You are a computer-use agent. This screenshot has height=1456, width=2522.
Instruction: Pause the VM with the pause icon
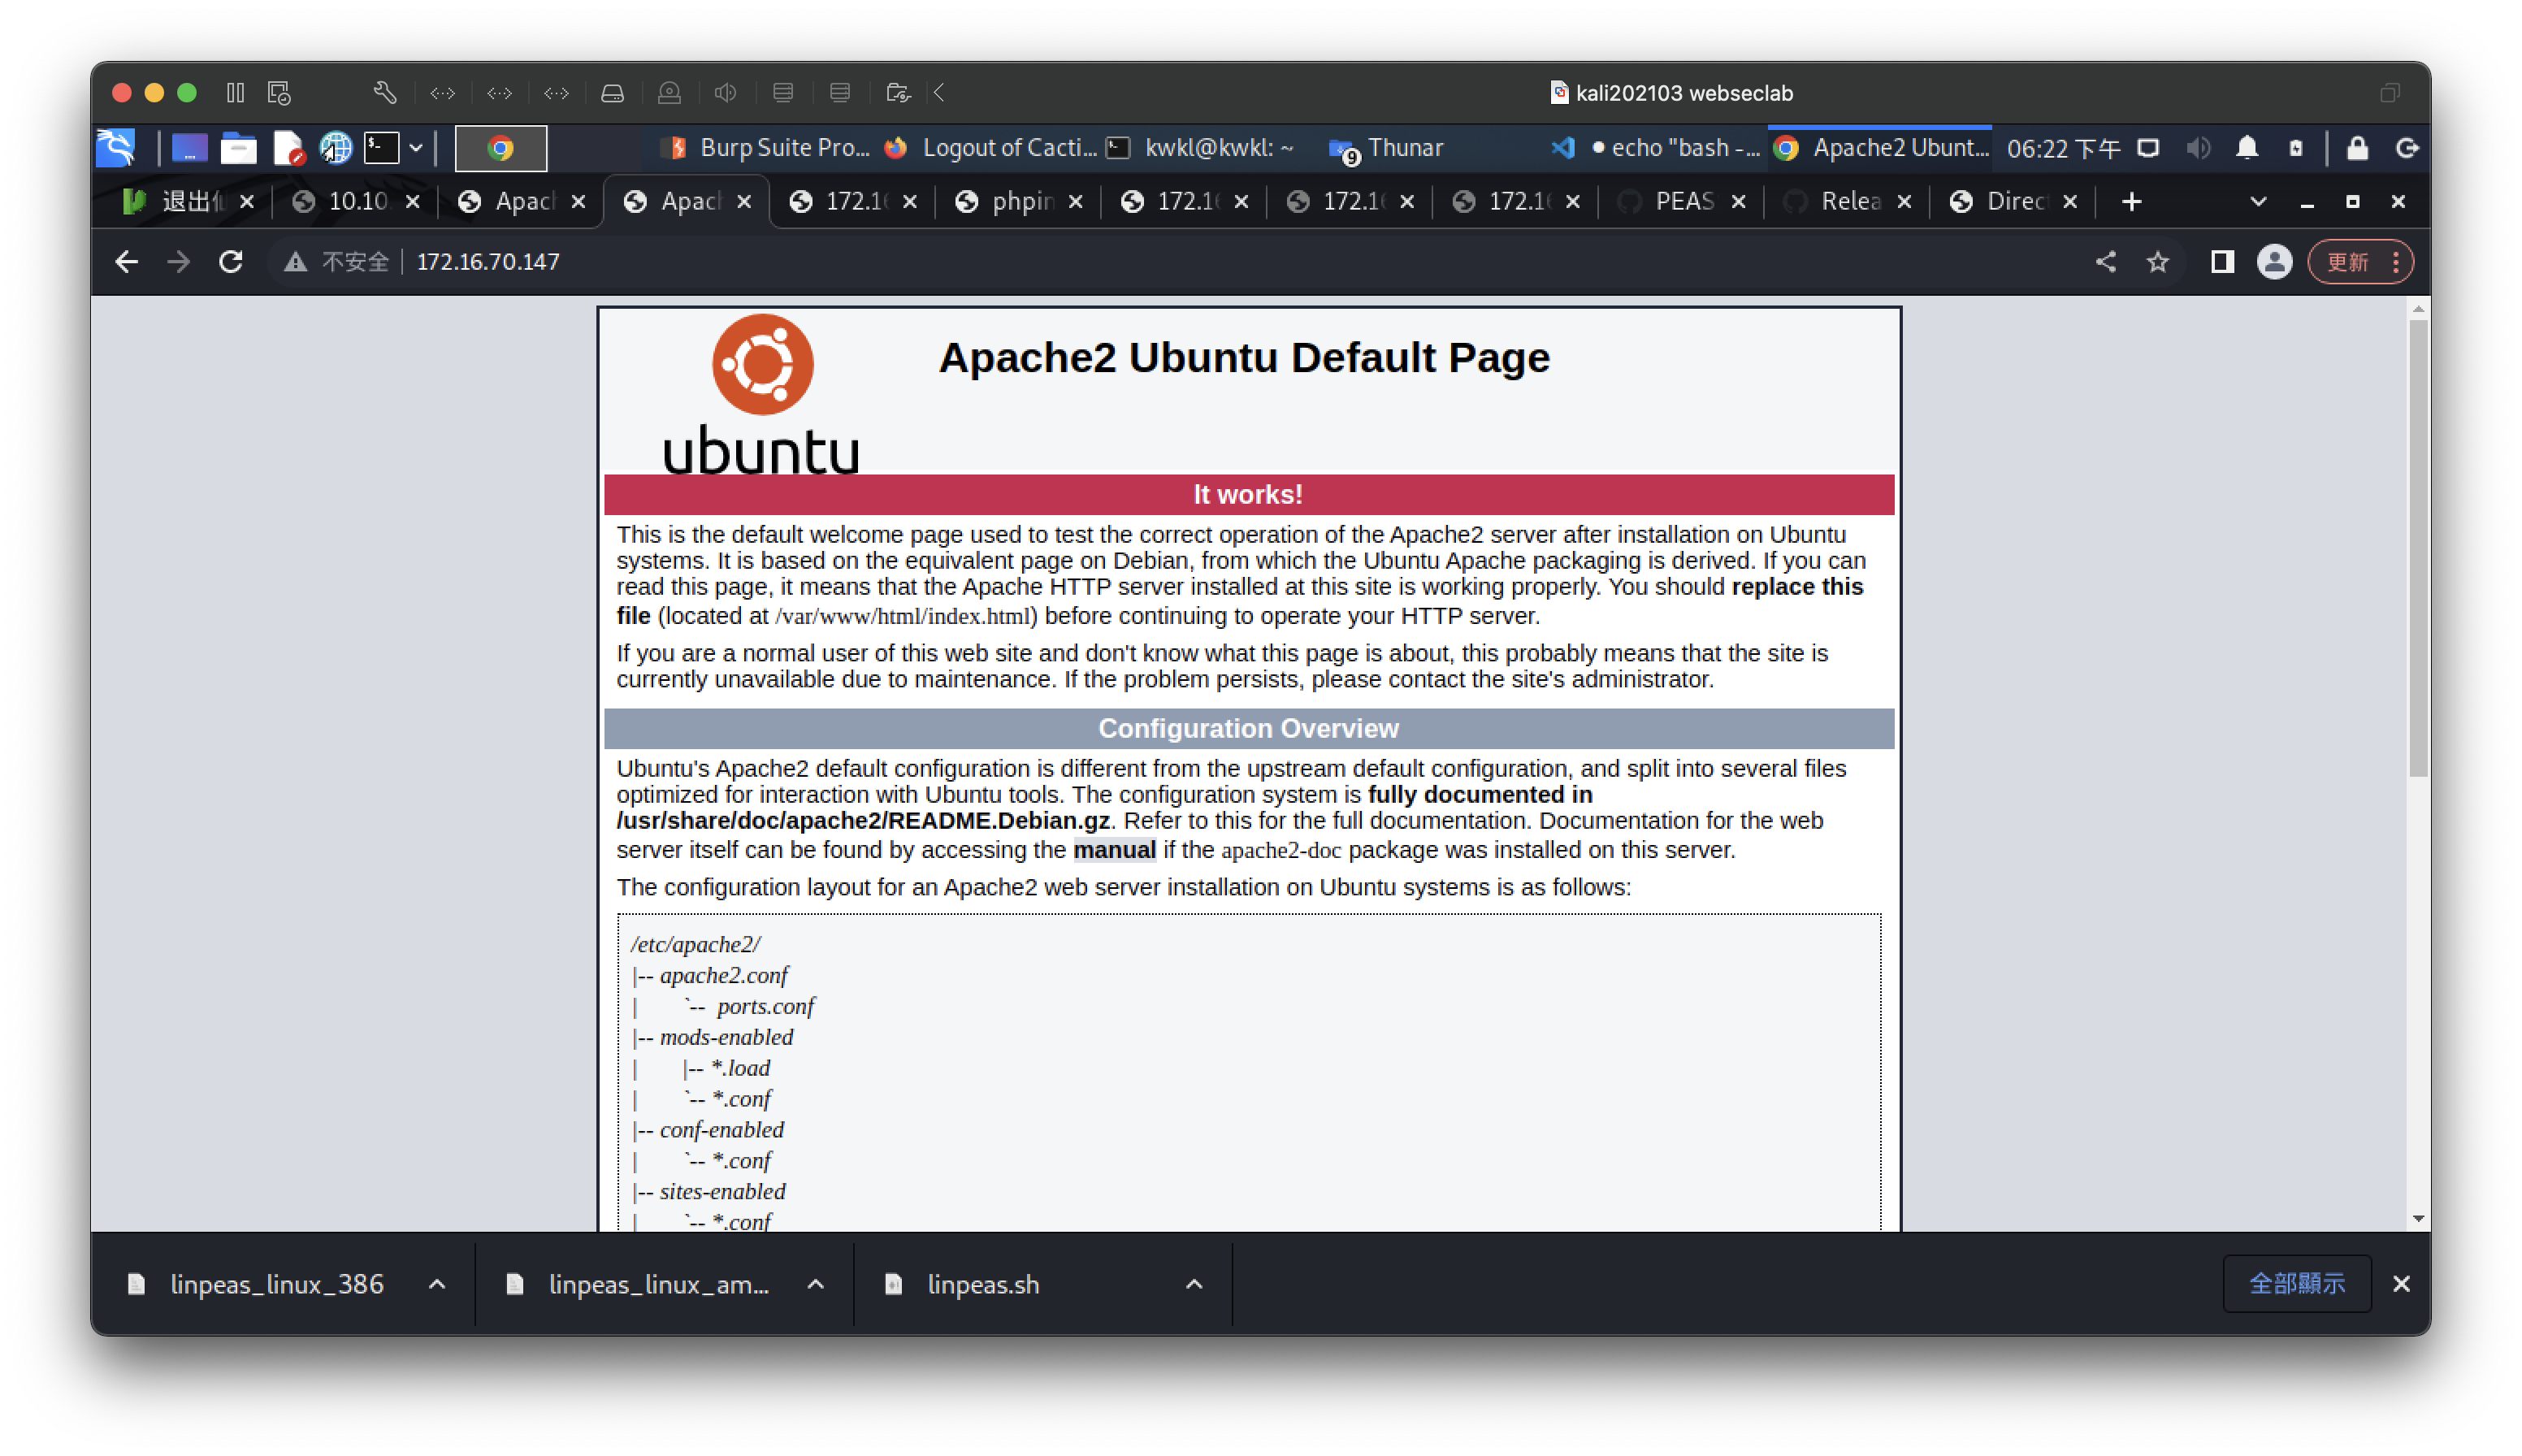235,93
